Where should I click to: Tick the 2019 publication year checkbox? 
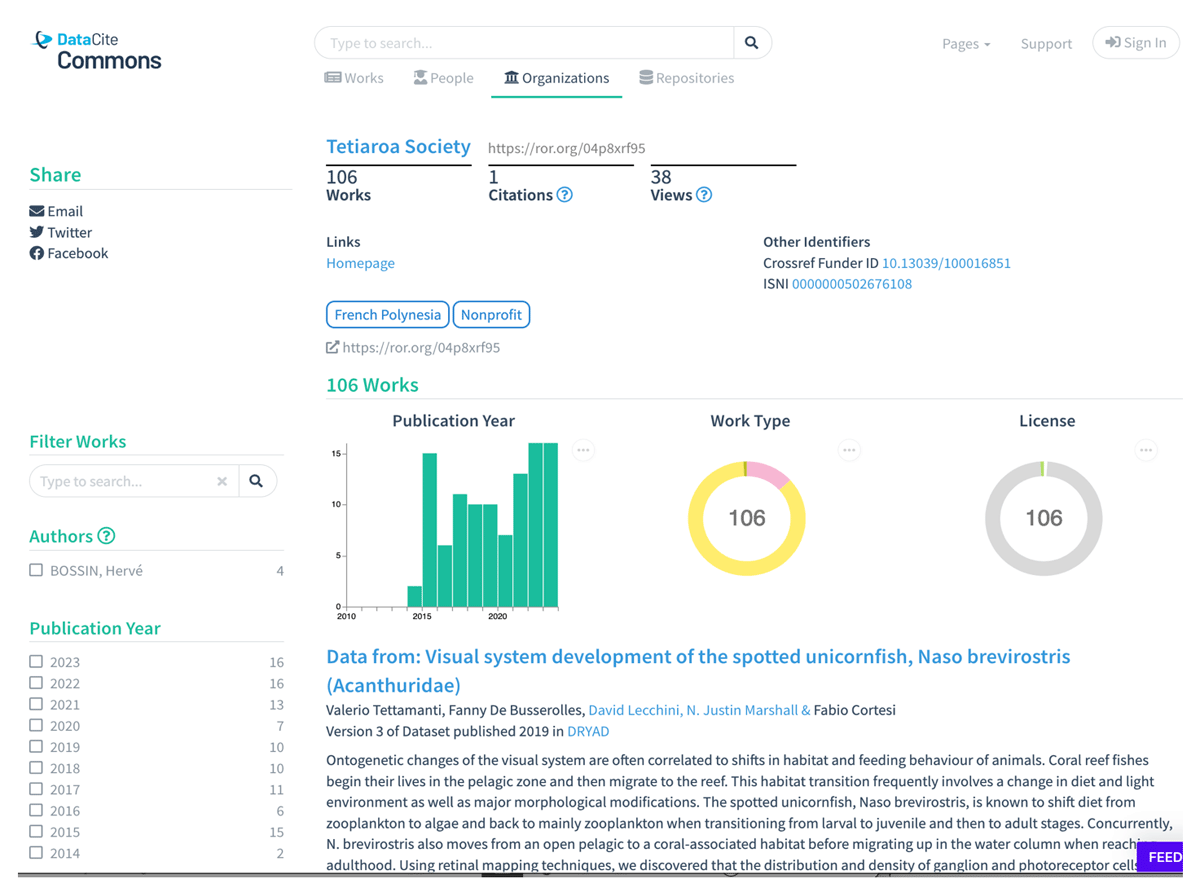[36, 747]
